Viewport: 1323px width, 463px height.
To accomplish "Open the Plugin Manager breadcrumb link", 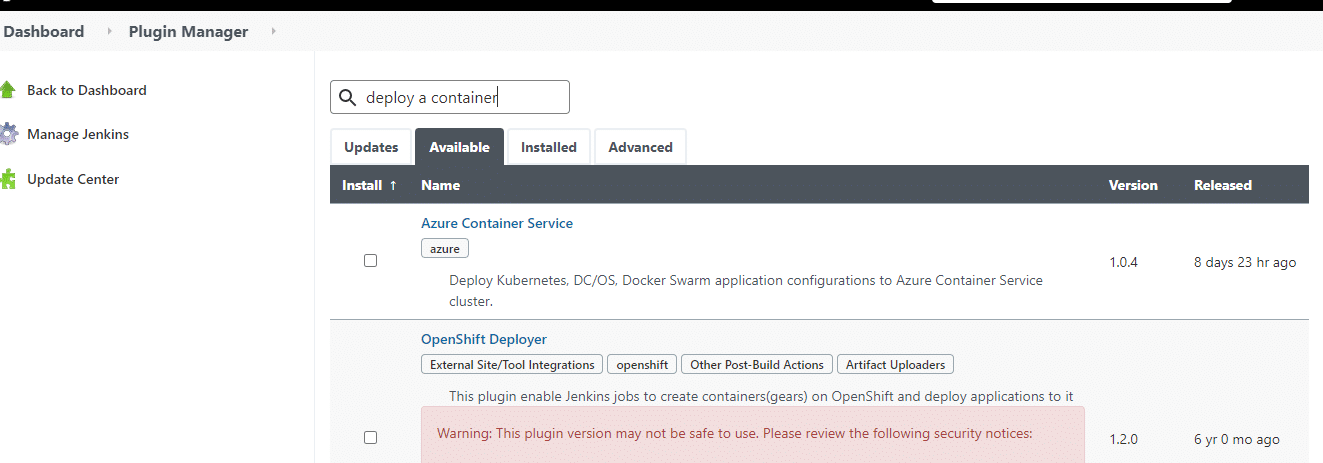I will pyautogui.click(x=188, y=32).
